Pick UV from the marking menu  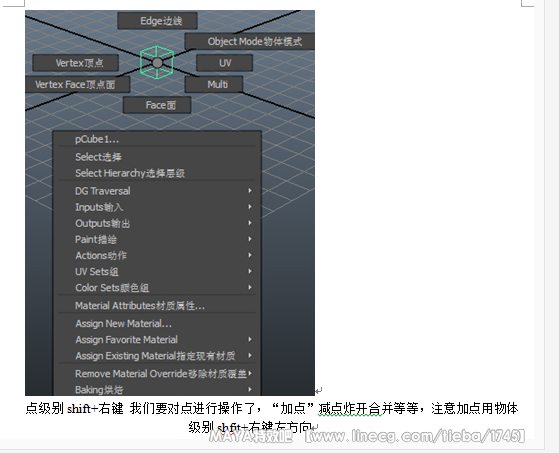(x=225, y=63)
